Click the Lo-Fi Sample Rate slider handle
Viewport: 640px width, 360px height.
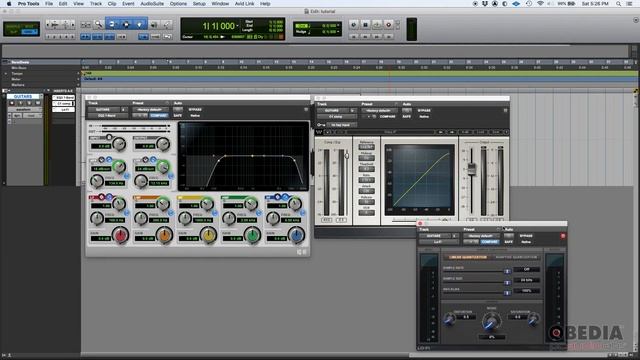pos(507,271)
